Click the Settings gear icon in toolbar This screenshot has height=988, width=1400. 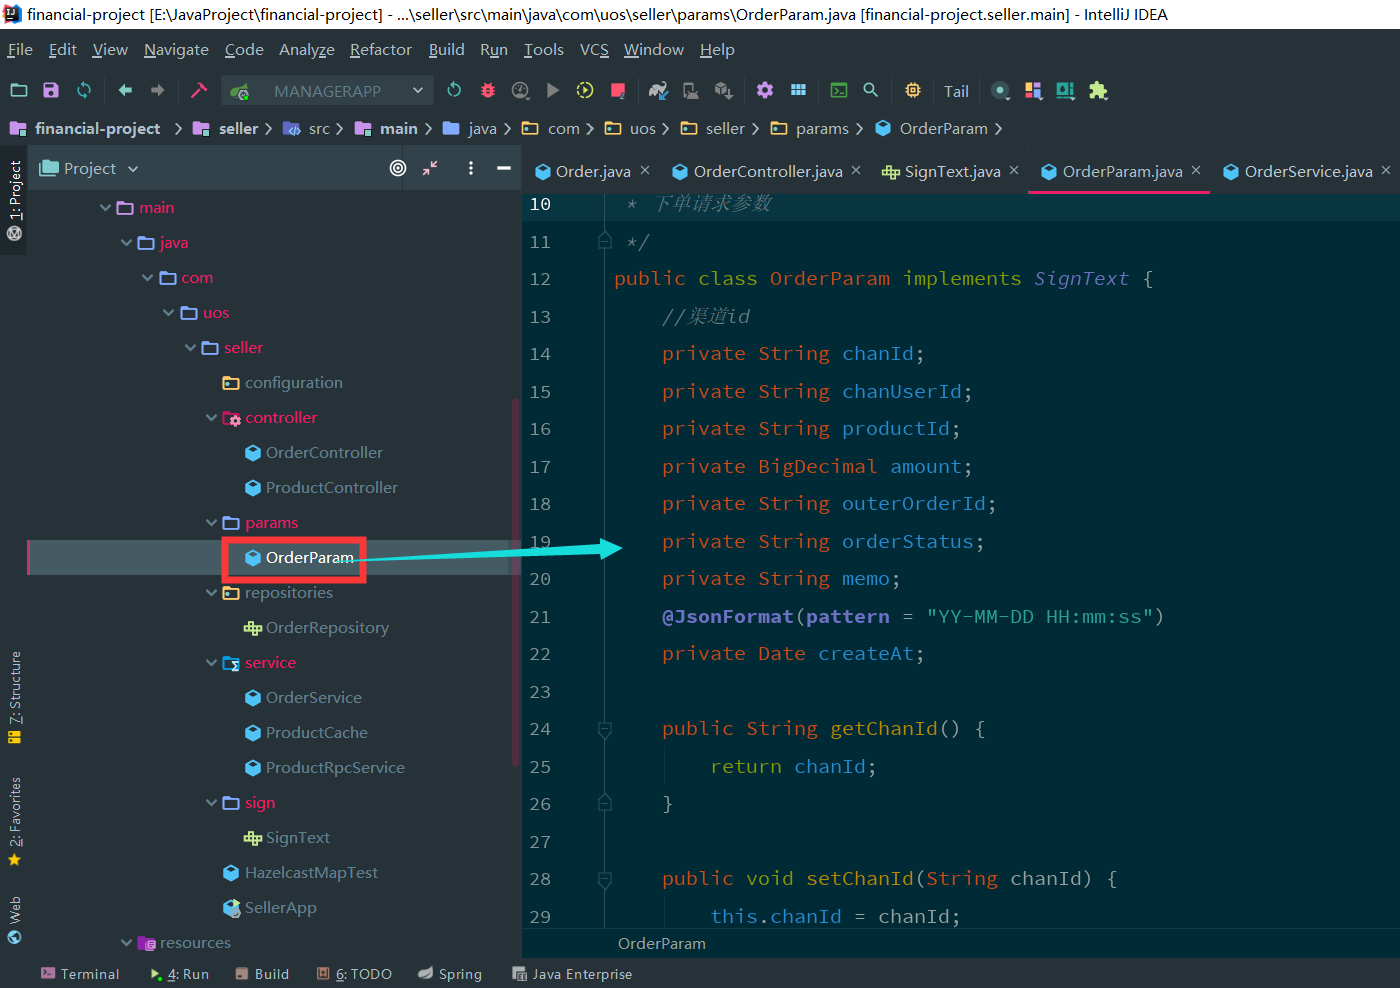coord(765,90)
